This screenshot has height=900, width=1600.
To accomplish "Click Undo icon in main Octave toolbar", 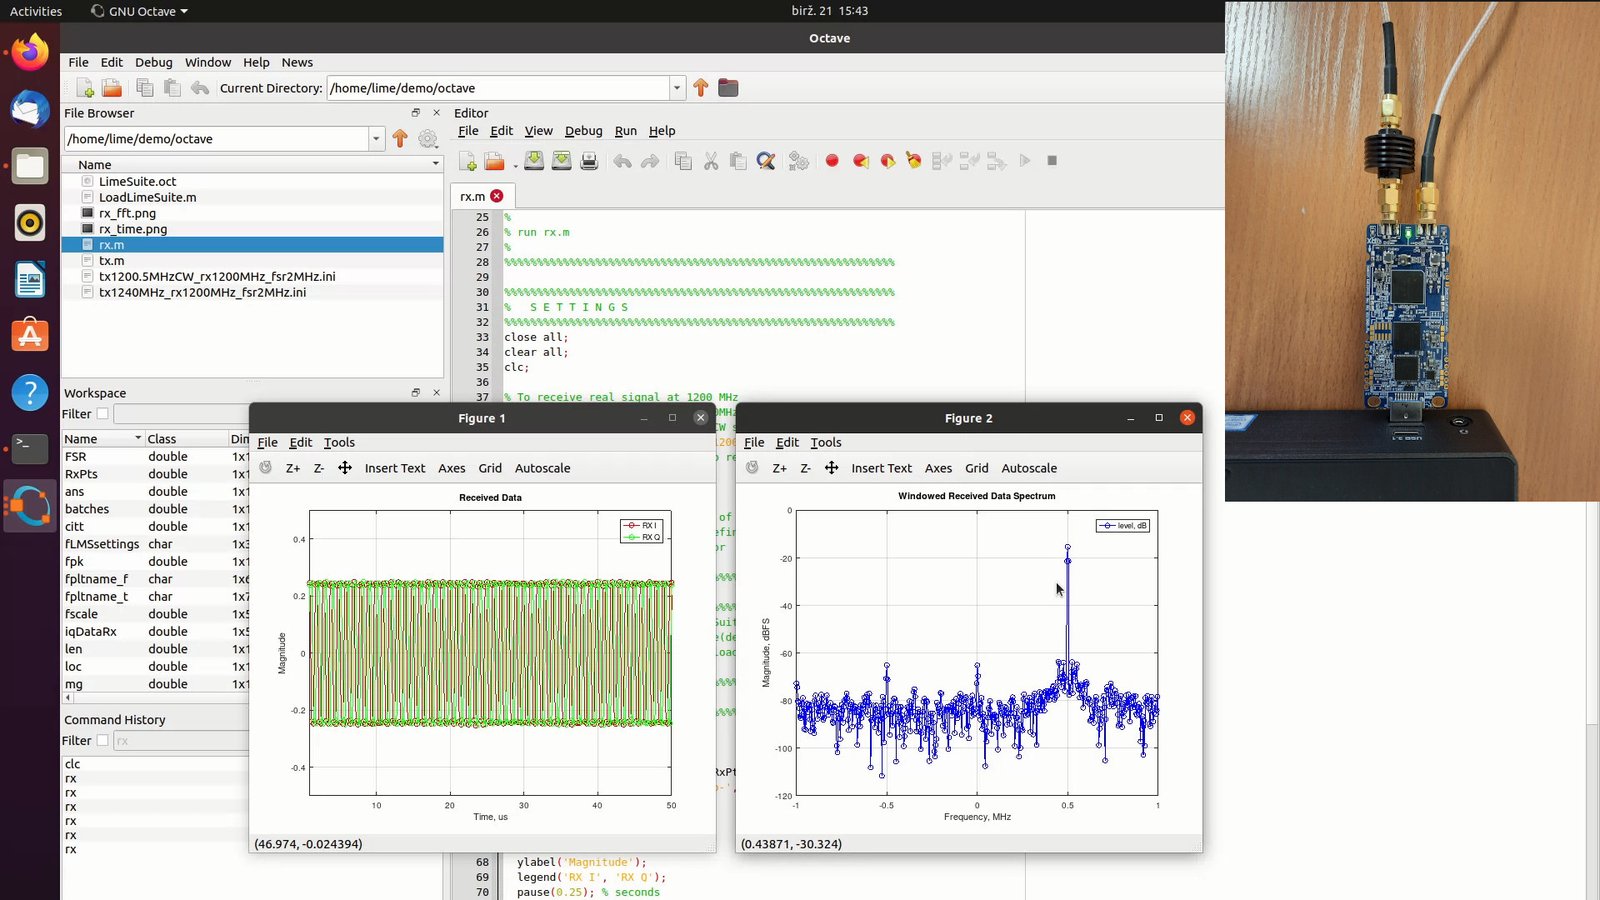I will (x=200, y=88).
